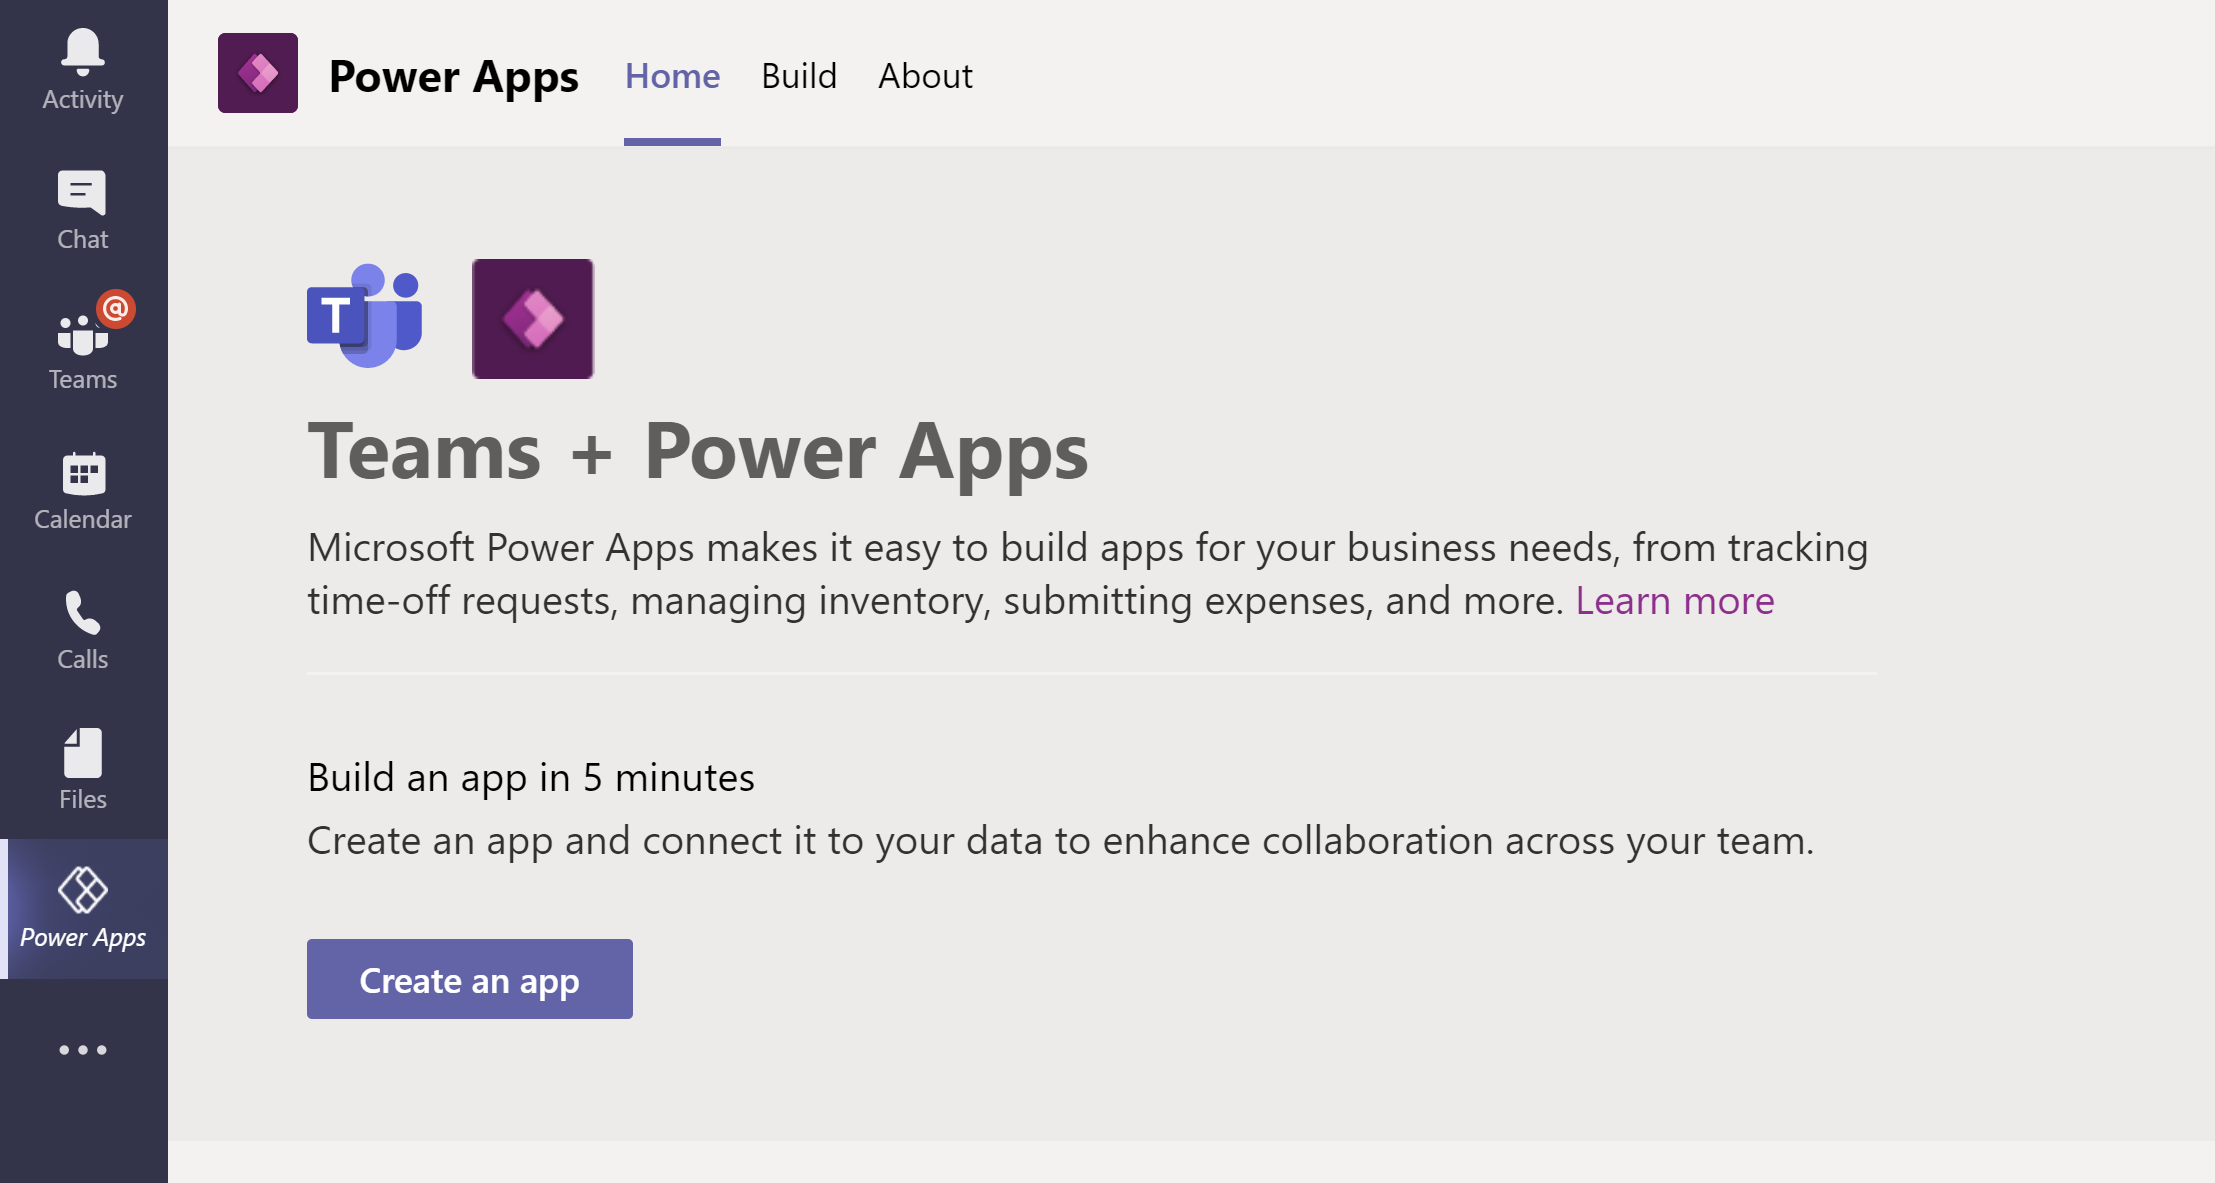The height and width of the screenshot is (1183, 2215).
Task: Click the Create an app button
Action: [x=470, y=979]
